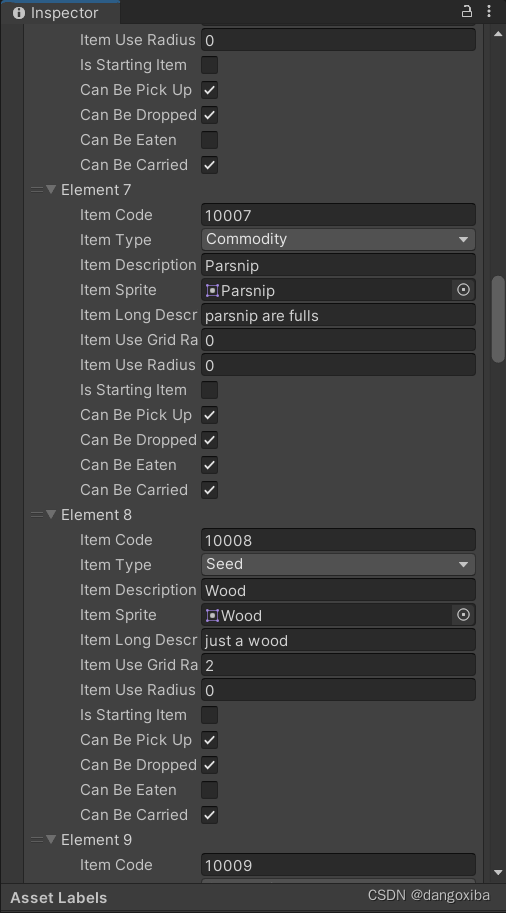Image resolution: width=506 pixels, height=913 pixels.
Task: Open object picker for Parsnip sprite
Action: click(x=463, y=290)
